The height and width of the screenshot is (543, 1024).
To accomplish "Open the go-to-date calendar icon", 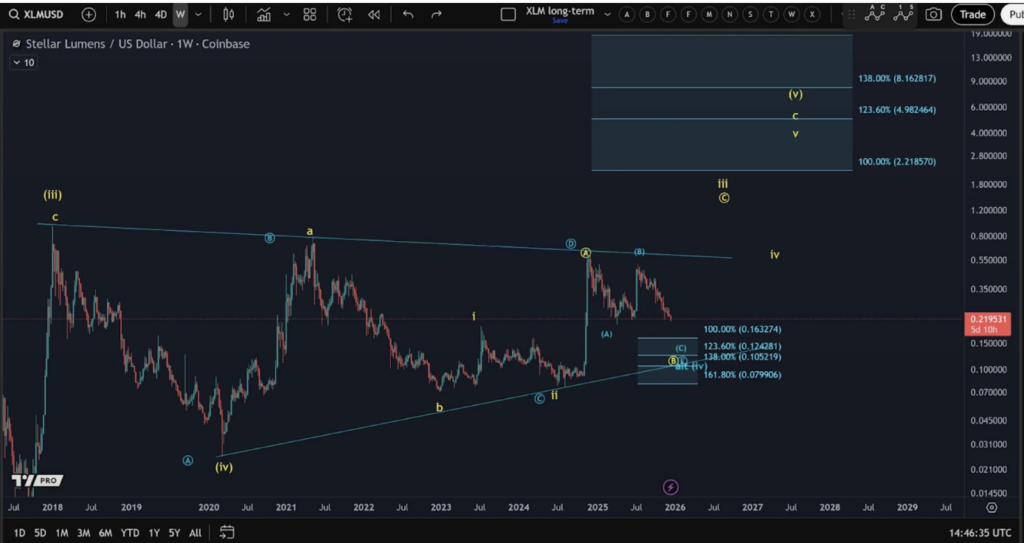I will (x=227, y=533).
